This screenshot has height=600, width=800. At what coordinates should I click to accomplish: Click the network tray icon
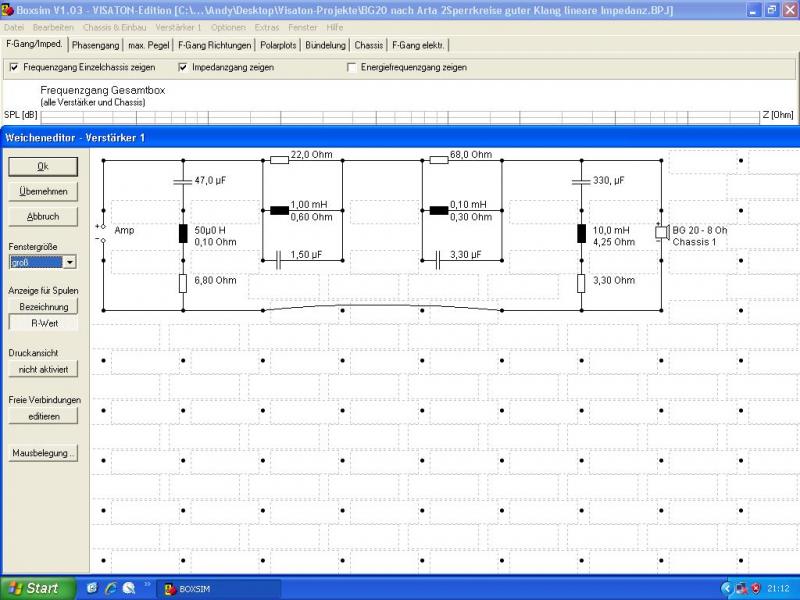pyautogui.click(x=741, y=589)
